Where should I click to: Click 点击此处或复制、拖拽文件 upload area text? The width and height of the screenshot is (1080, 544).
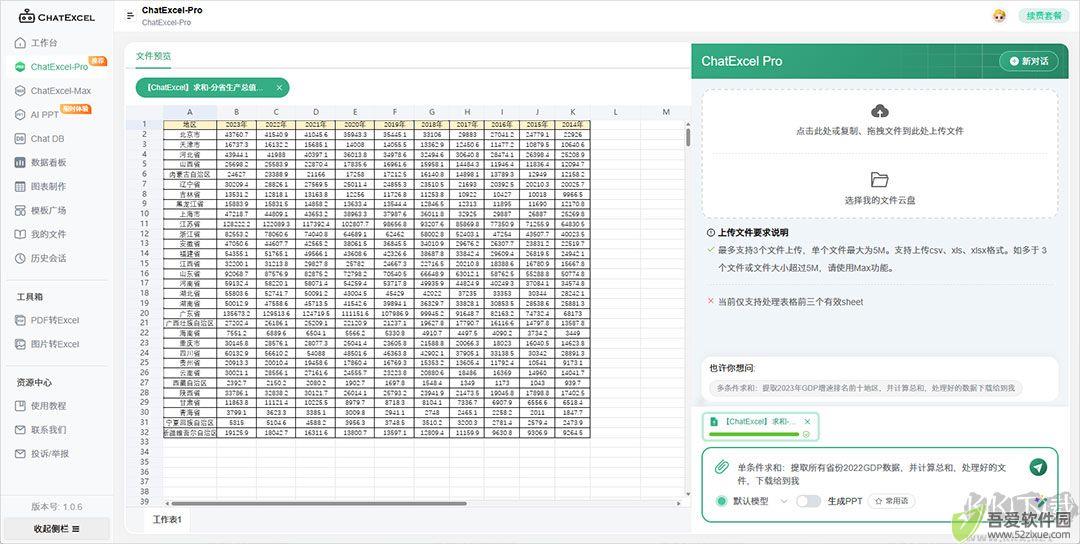point(880,131)
